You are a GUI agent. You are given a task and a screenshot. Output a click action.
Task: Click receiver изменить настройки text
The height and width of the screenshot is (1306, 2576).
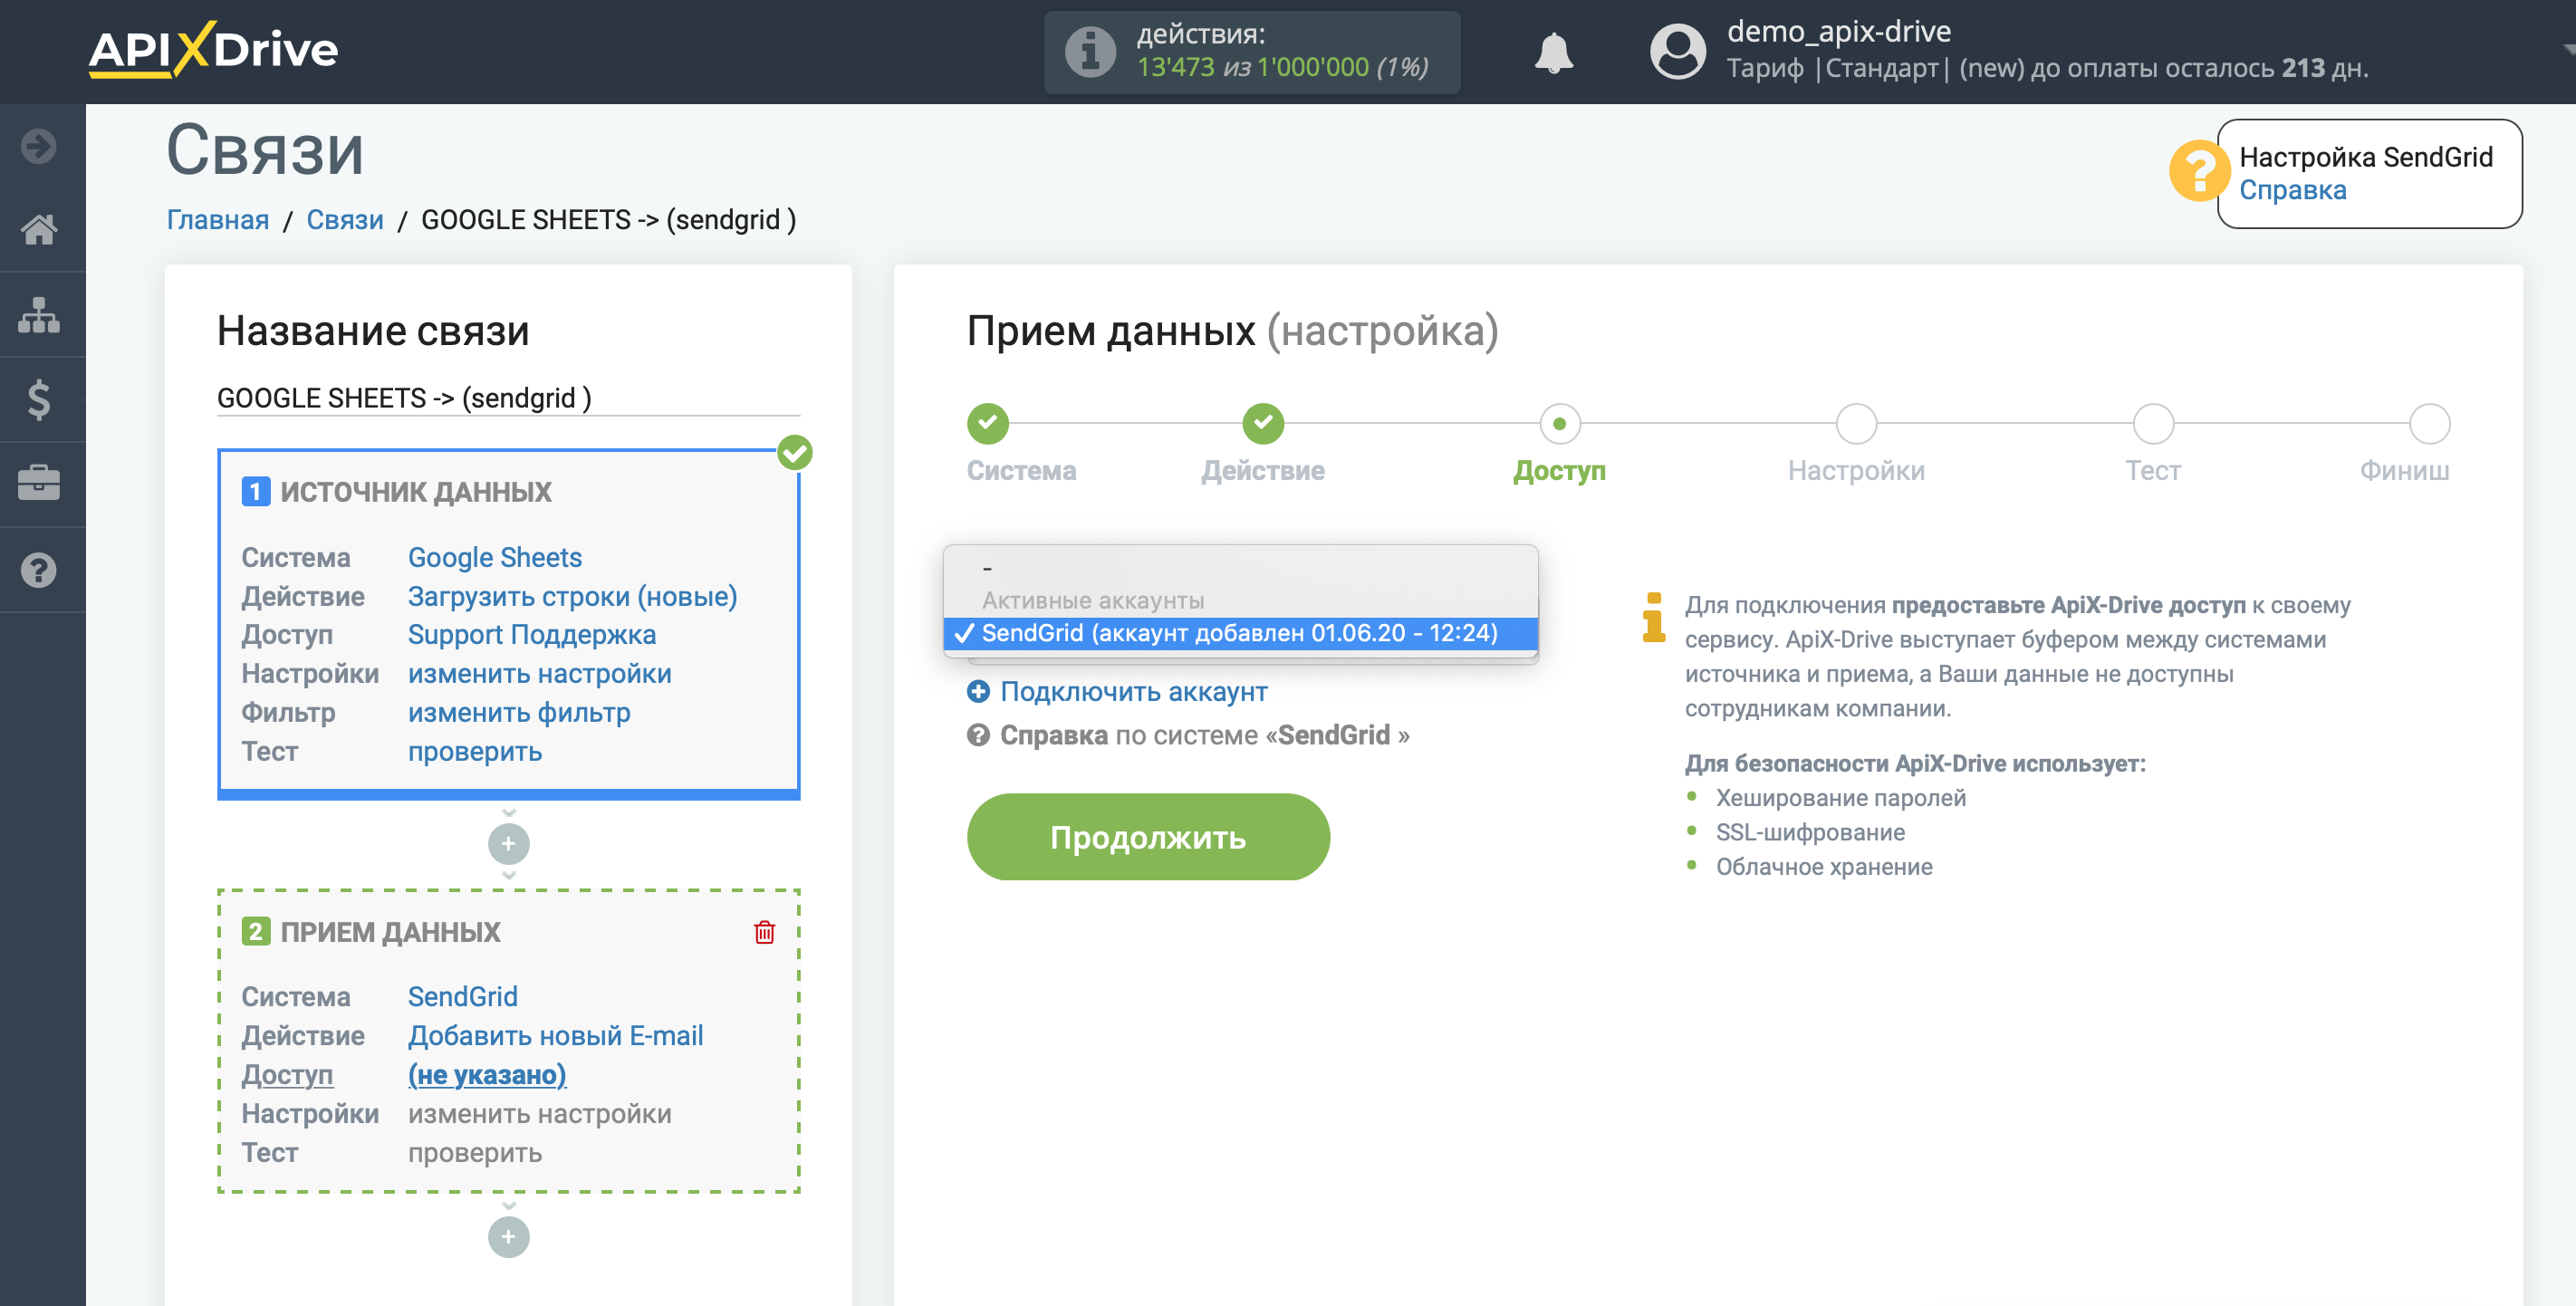[x=540, y=1114]
